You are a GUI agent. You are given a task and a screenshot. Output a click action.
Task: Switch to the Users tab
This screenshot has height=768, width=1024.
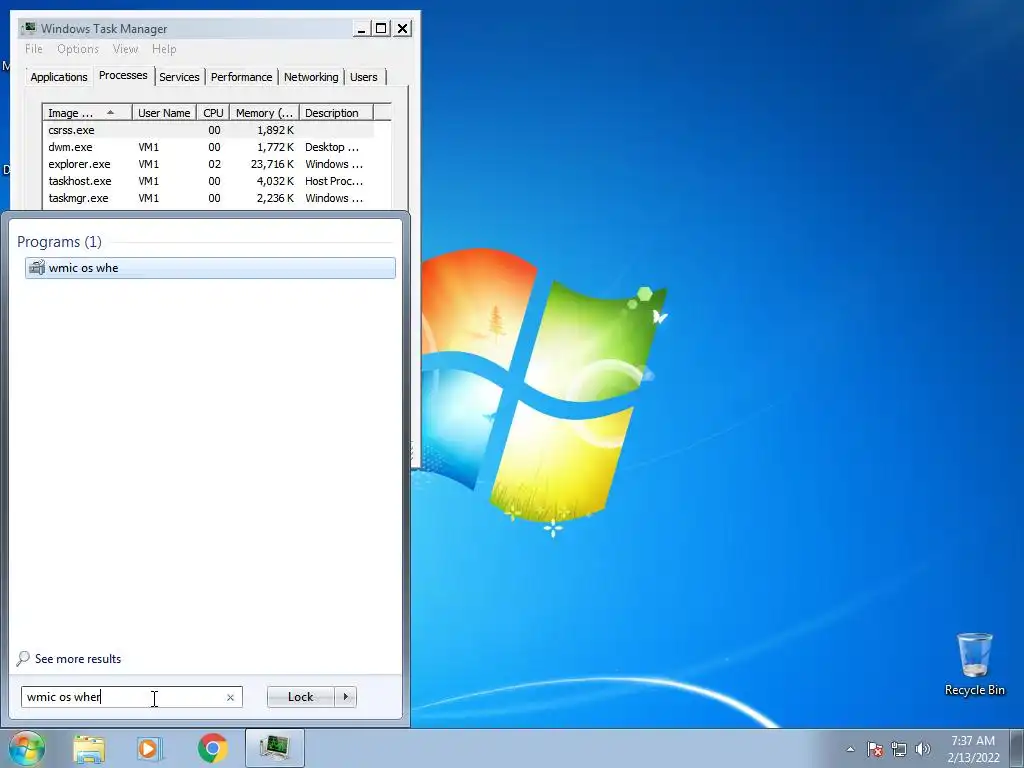pyautogui.click(x=364, y=77)
